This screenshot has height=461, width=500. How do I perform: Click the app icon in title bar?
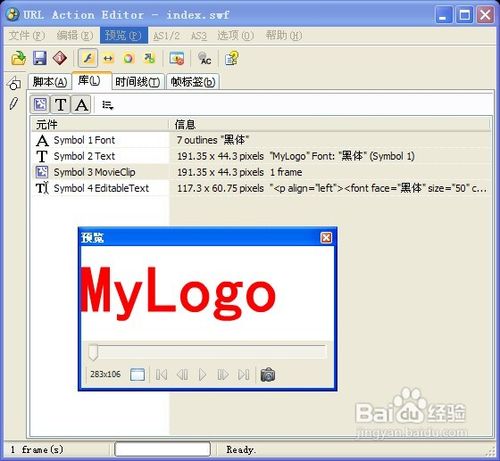pos(13,15)
